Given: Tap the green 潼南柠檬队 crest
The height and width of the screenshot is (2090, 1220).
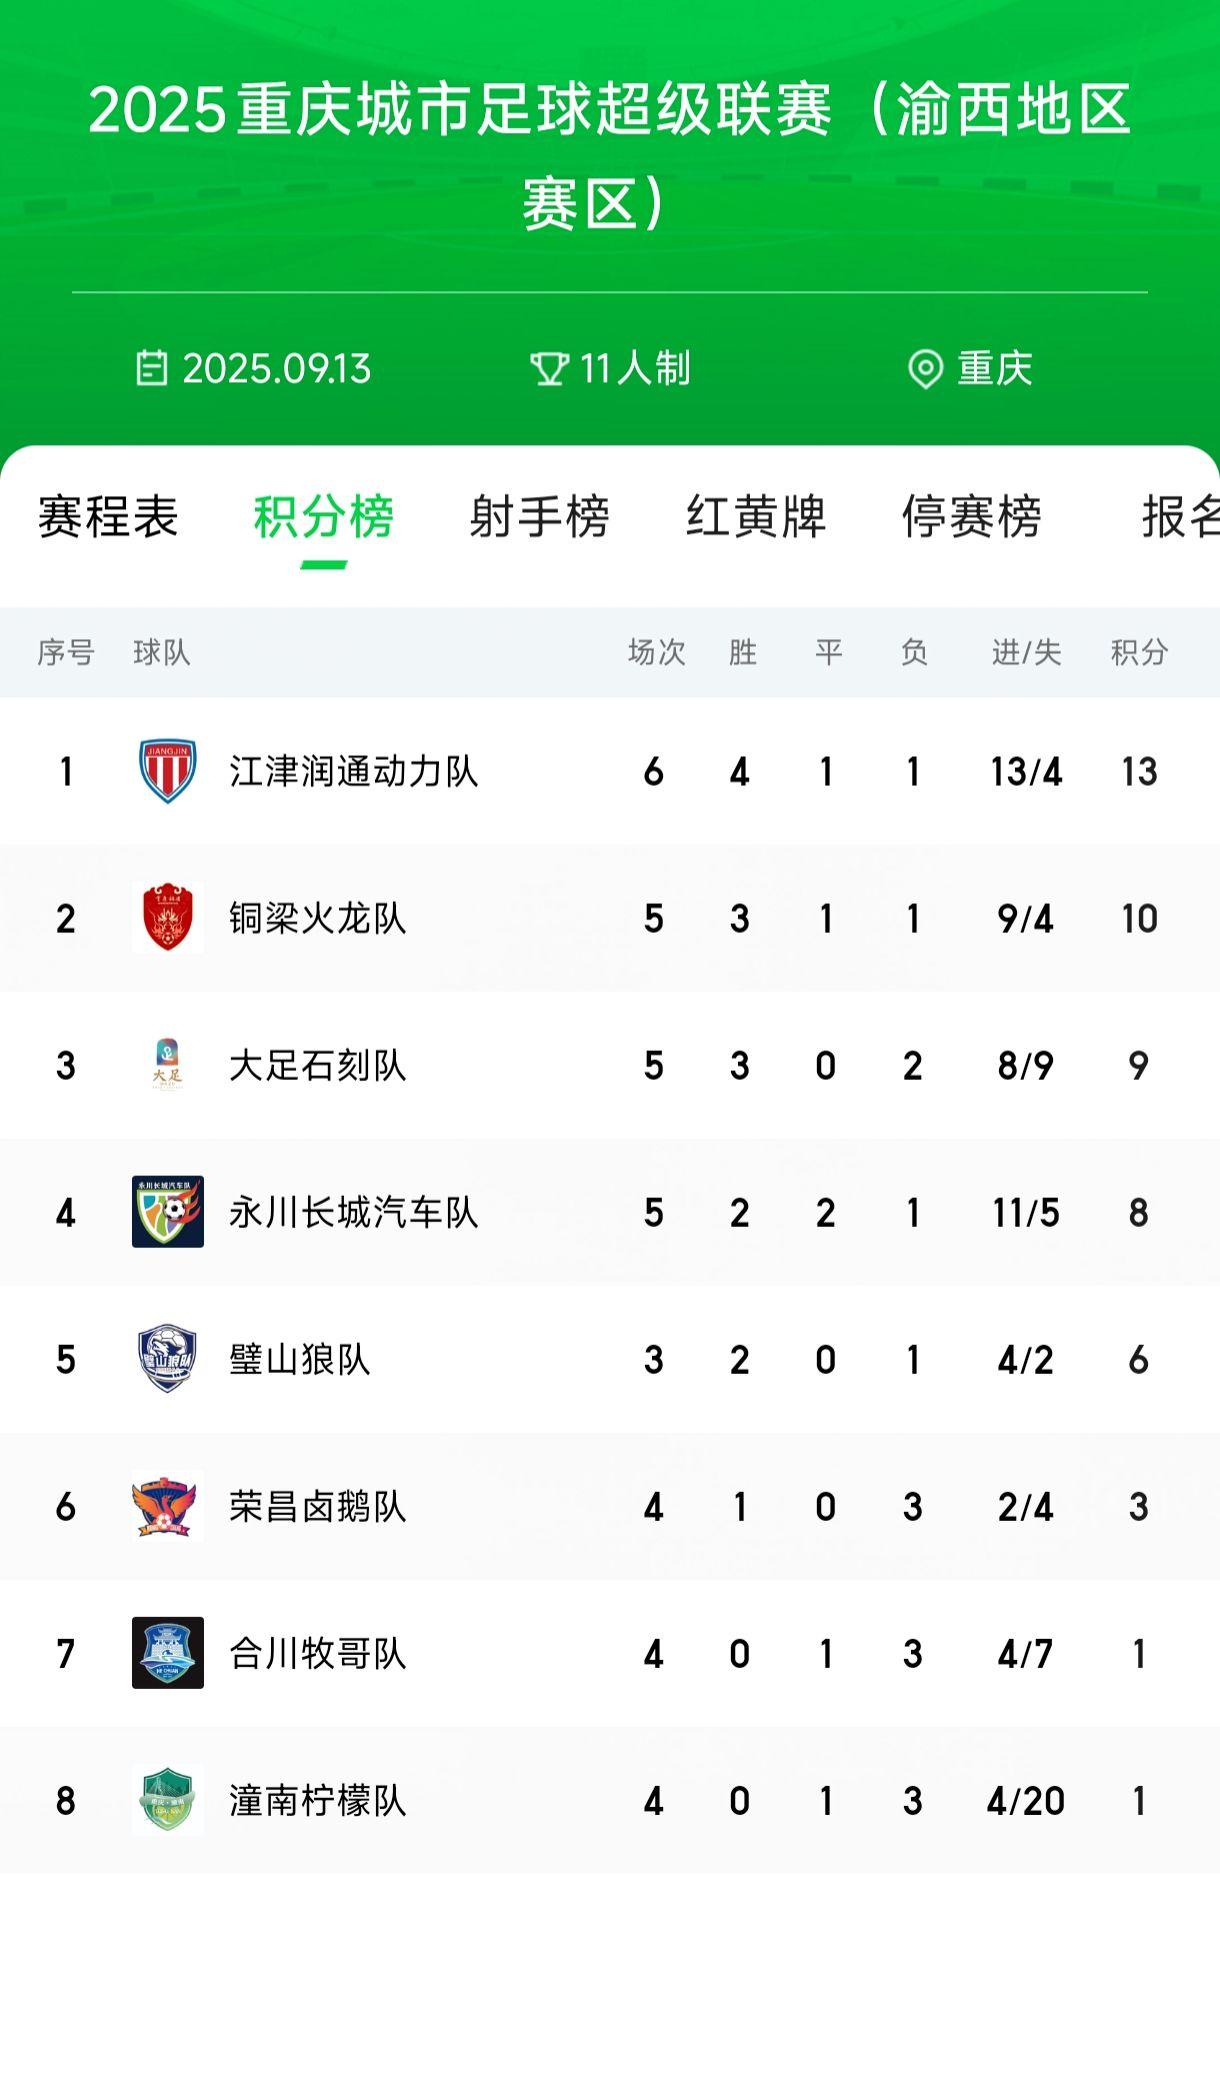Looking at the screenshot, I should (167, 1799).
